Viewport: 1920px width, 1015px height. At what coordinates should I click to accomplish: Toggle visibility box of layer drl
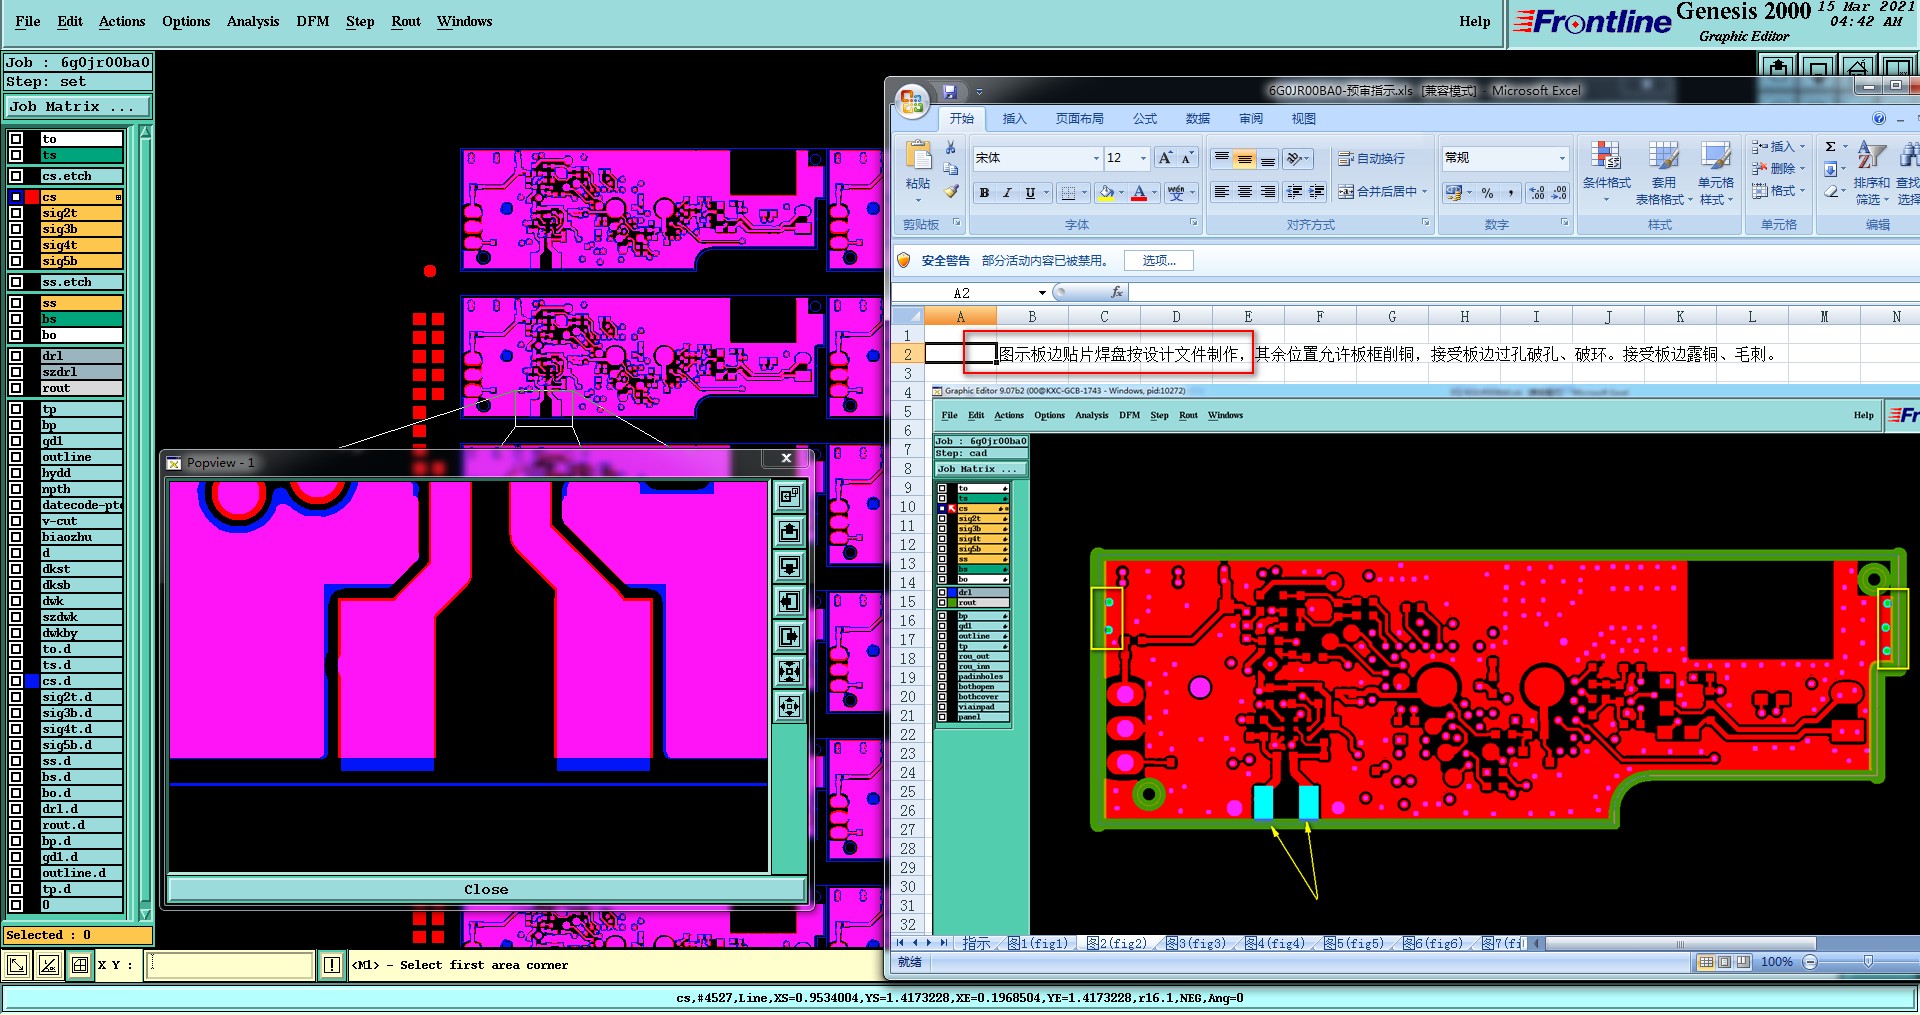point(16,356)
